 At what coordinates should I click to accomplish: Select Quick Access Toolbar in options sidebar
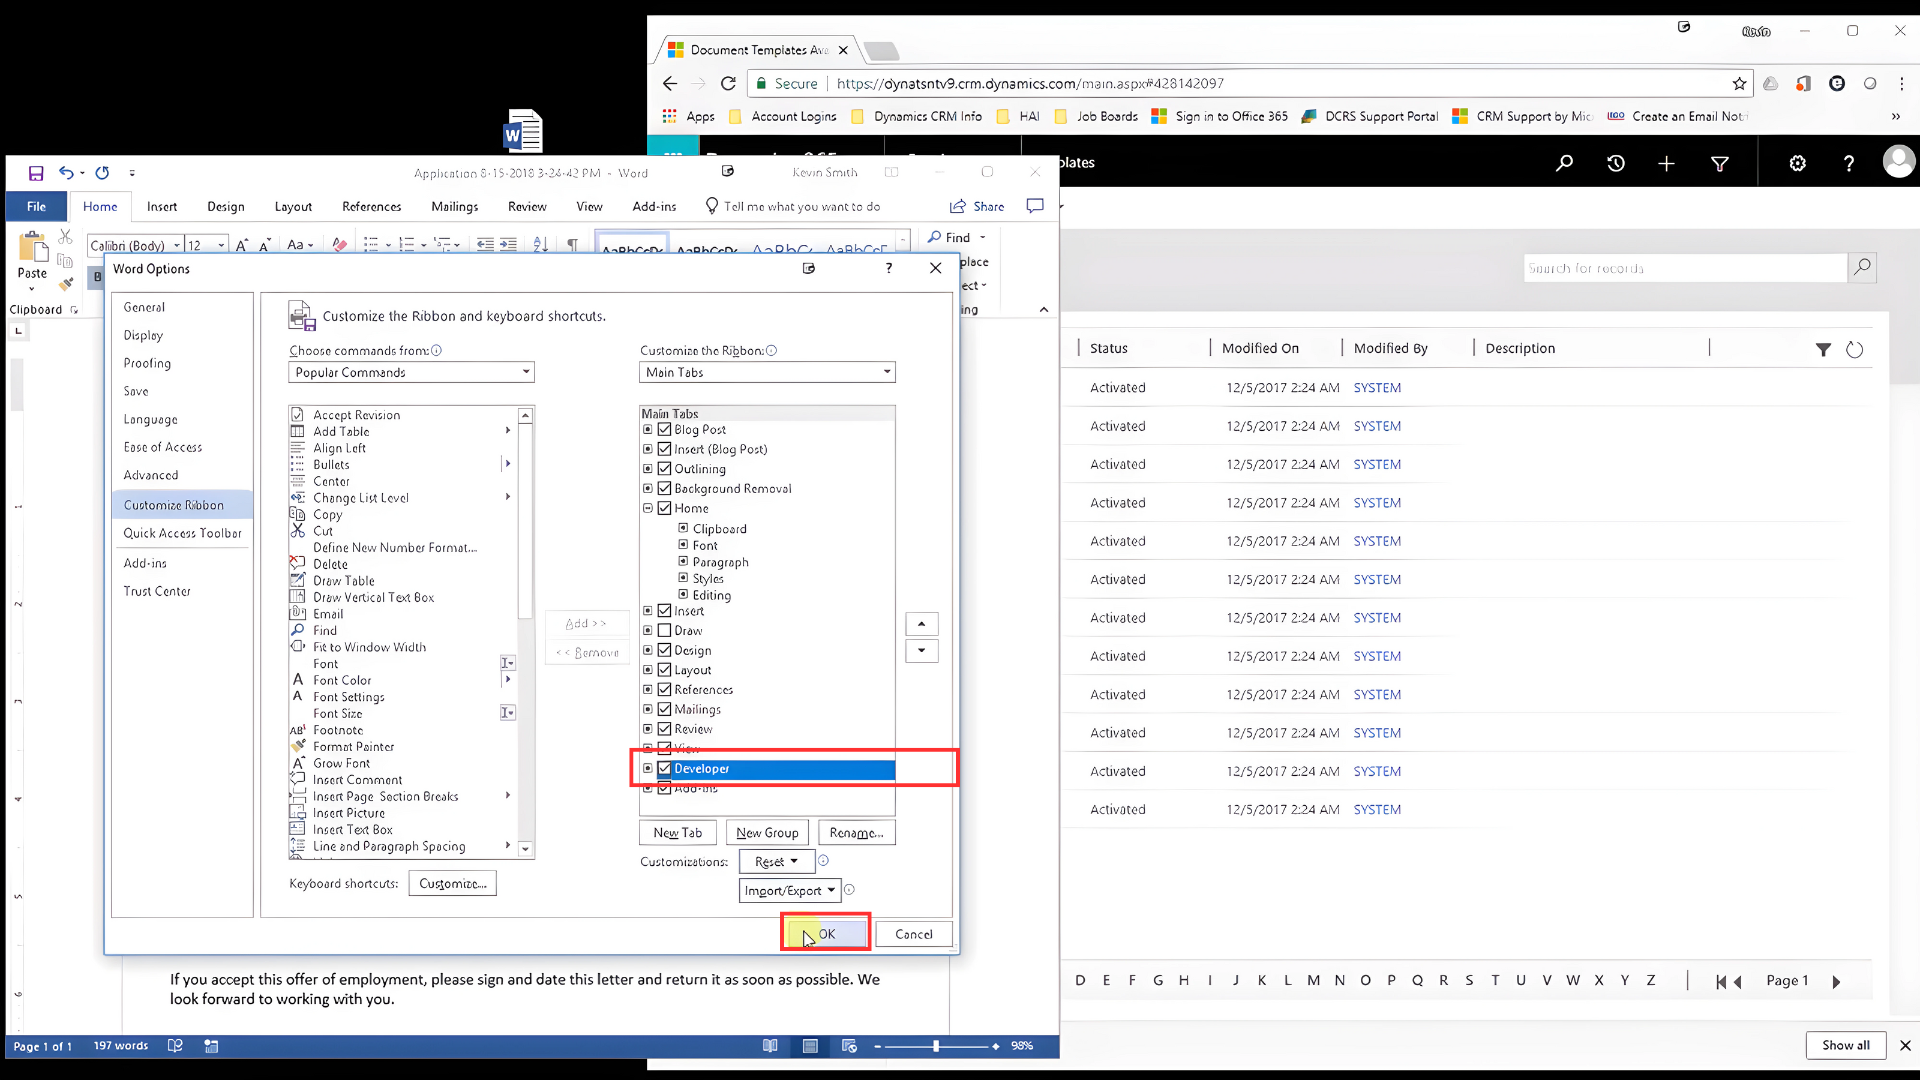[182, 533]
